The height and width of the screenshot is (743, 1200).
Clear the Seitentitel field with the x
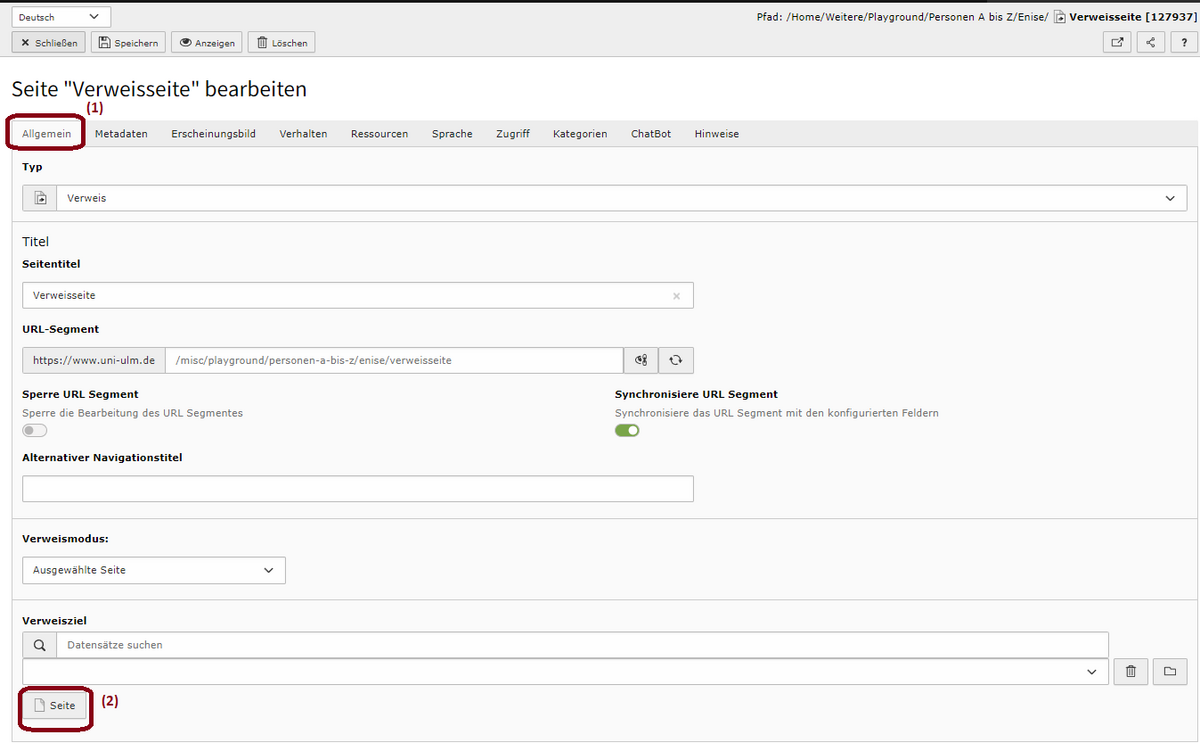(676, 296)
